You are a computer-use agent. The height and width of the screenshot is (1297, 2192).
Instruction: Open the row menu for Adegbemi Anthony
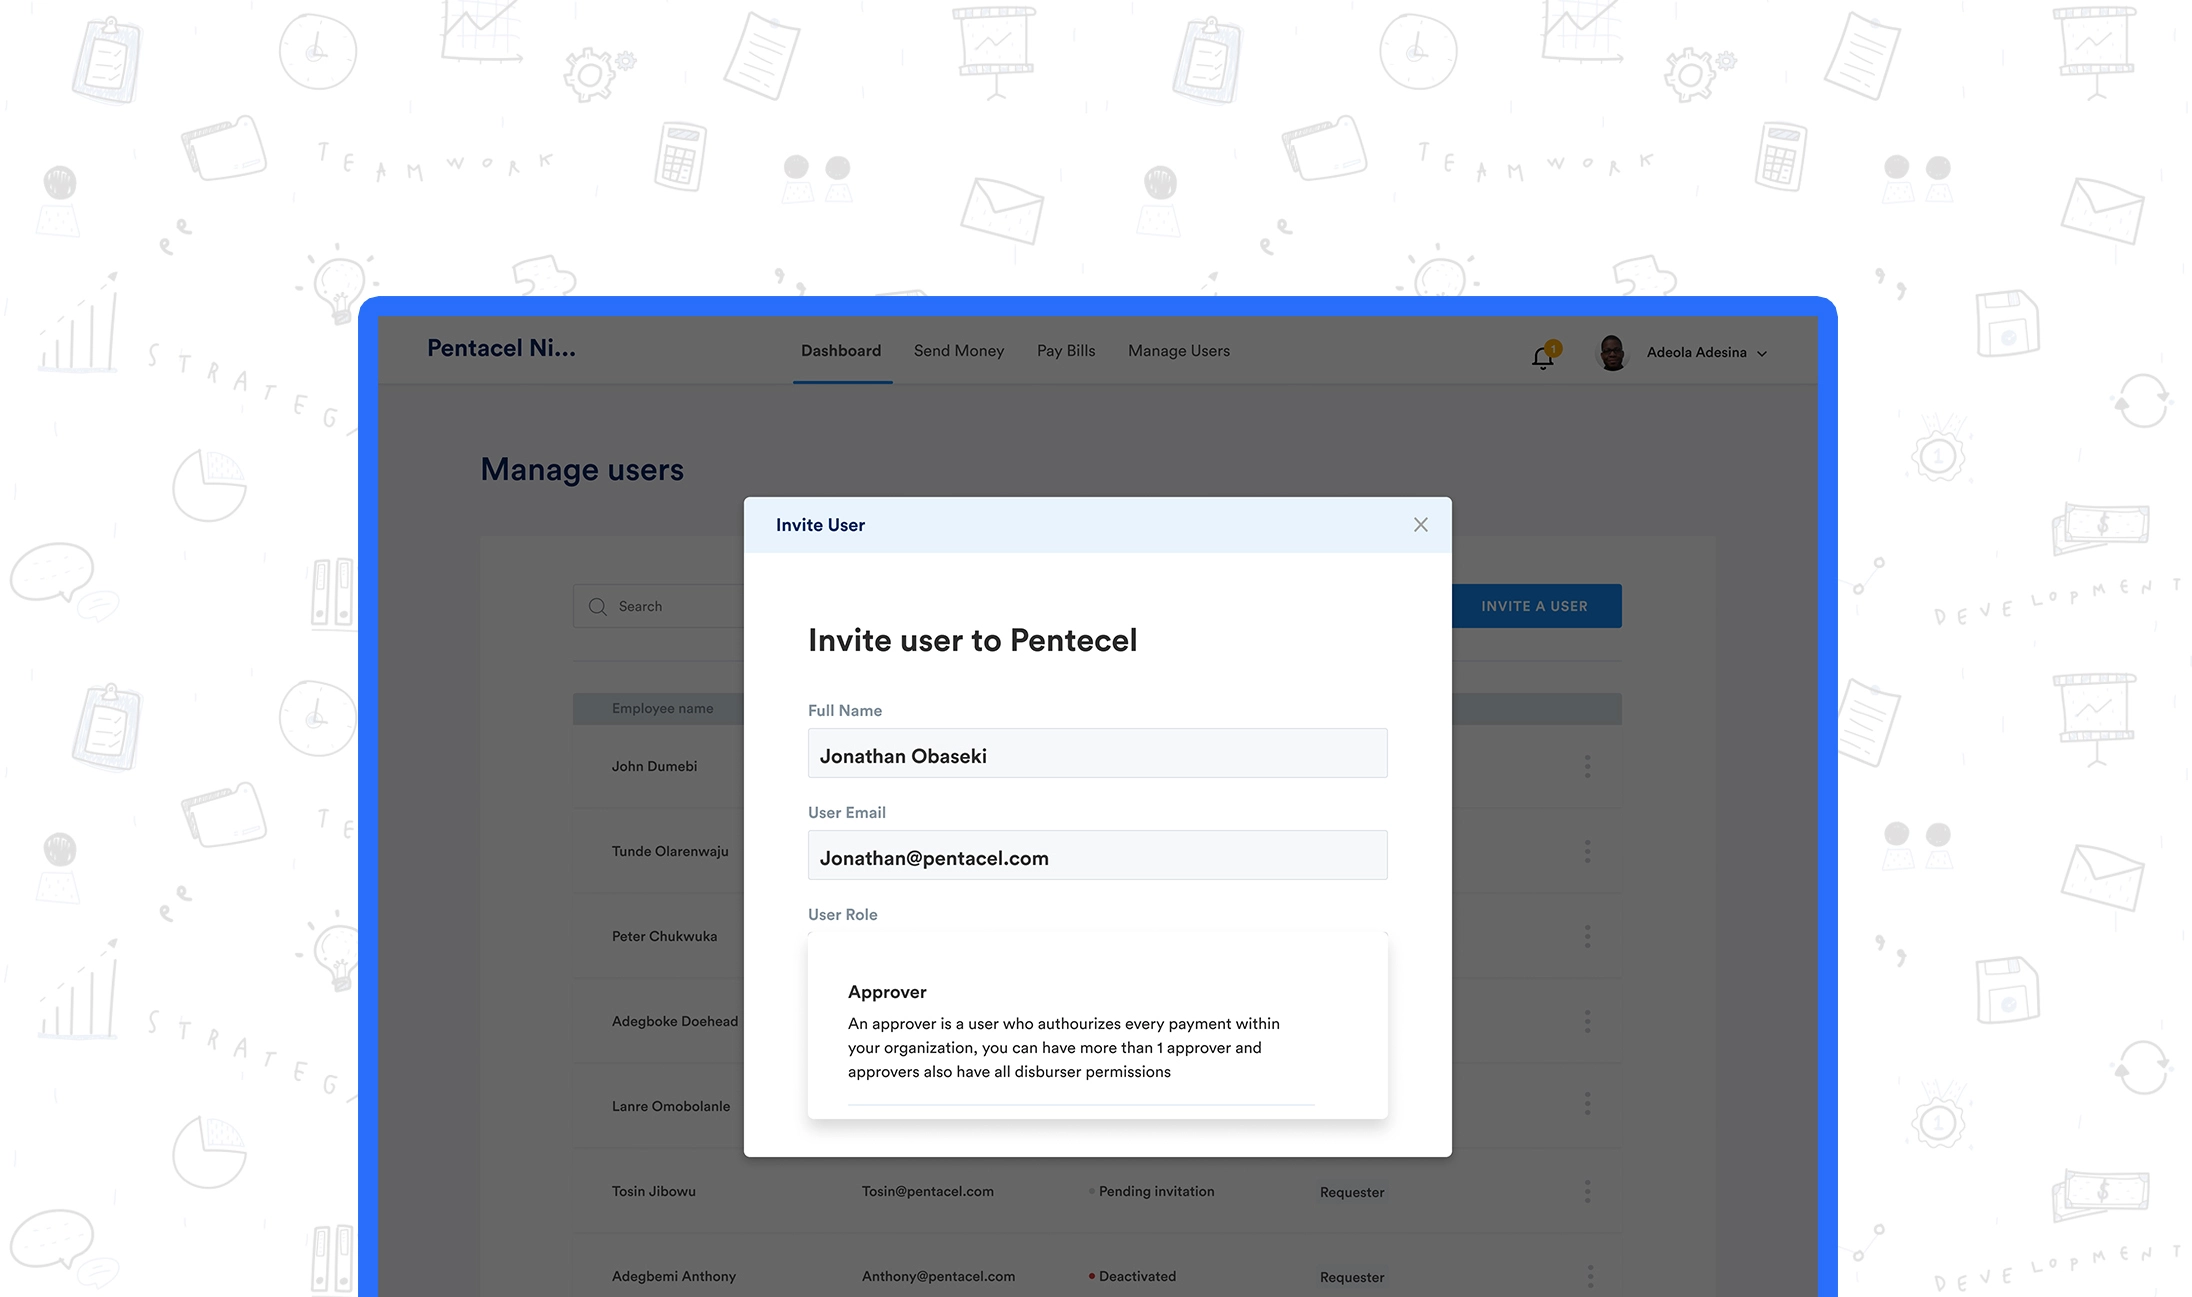(1589, 1277)
